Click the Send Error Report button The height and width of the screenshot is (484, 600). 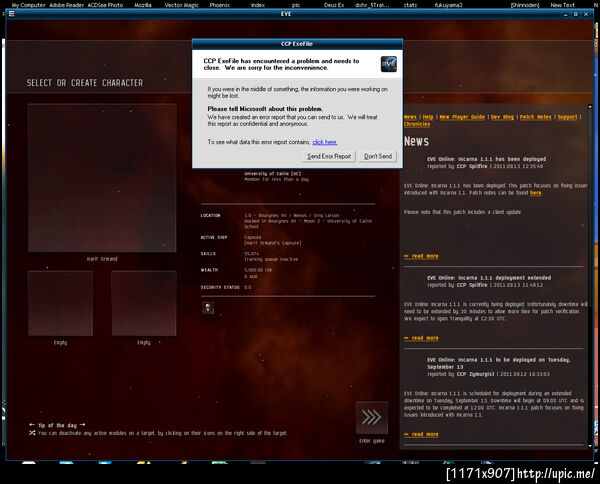[x=329, y=156]
